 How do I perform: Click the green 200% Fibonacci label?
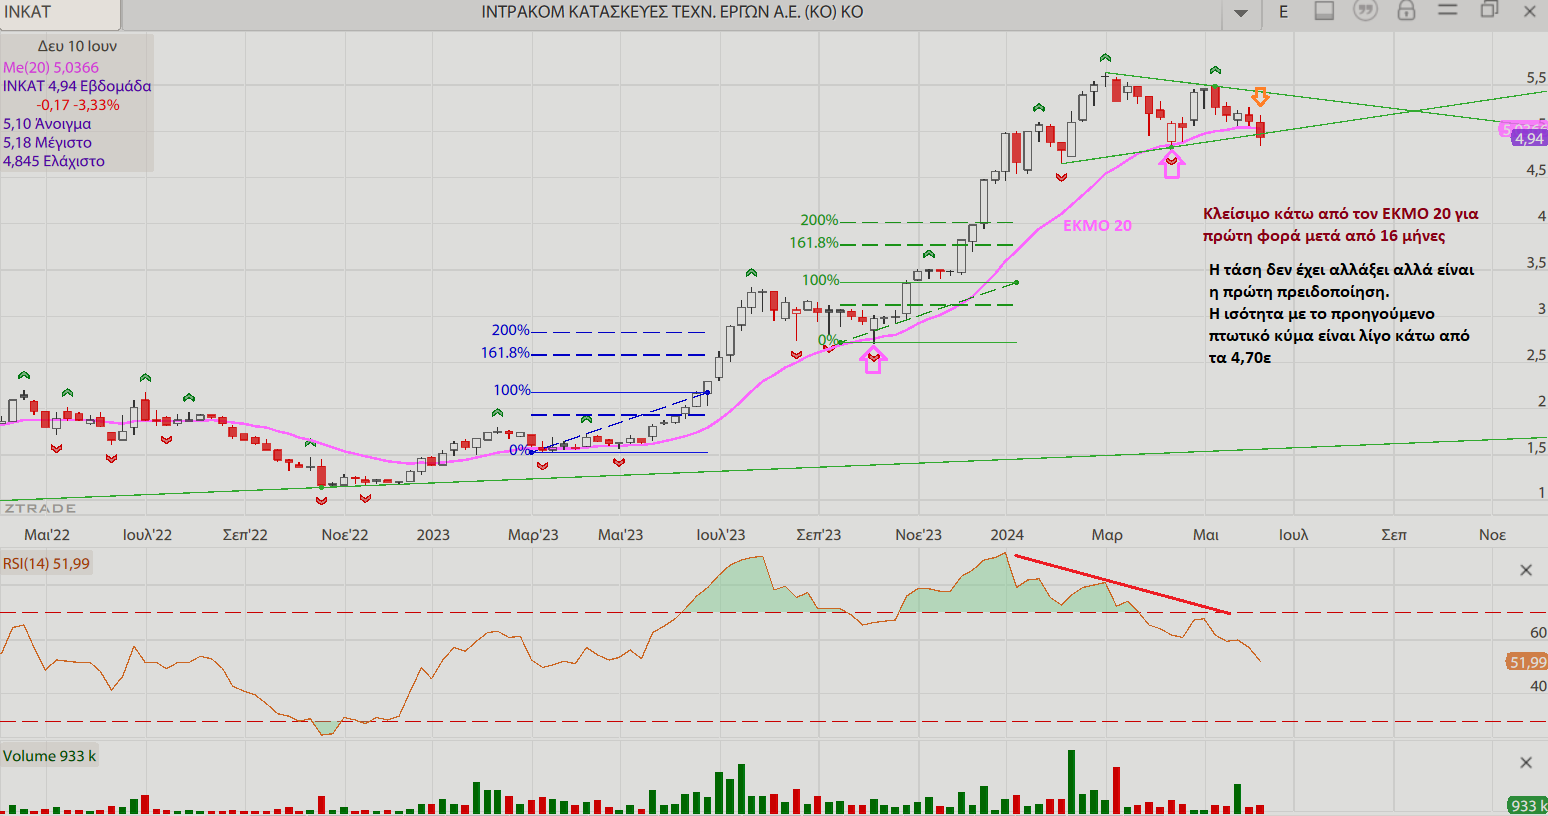point(819,220)
